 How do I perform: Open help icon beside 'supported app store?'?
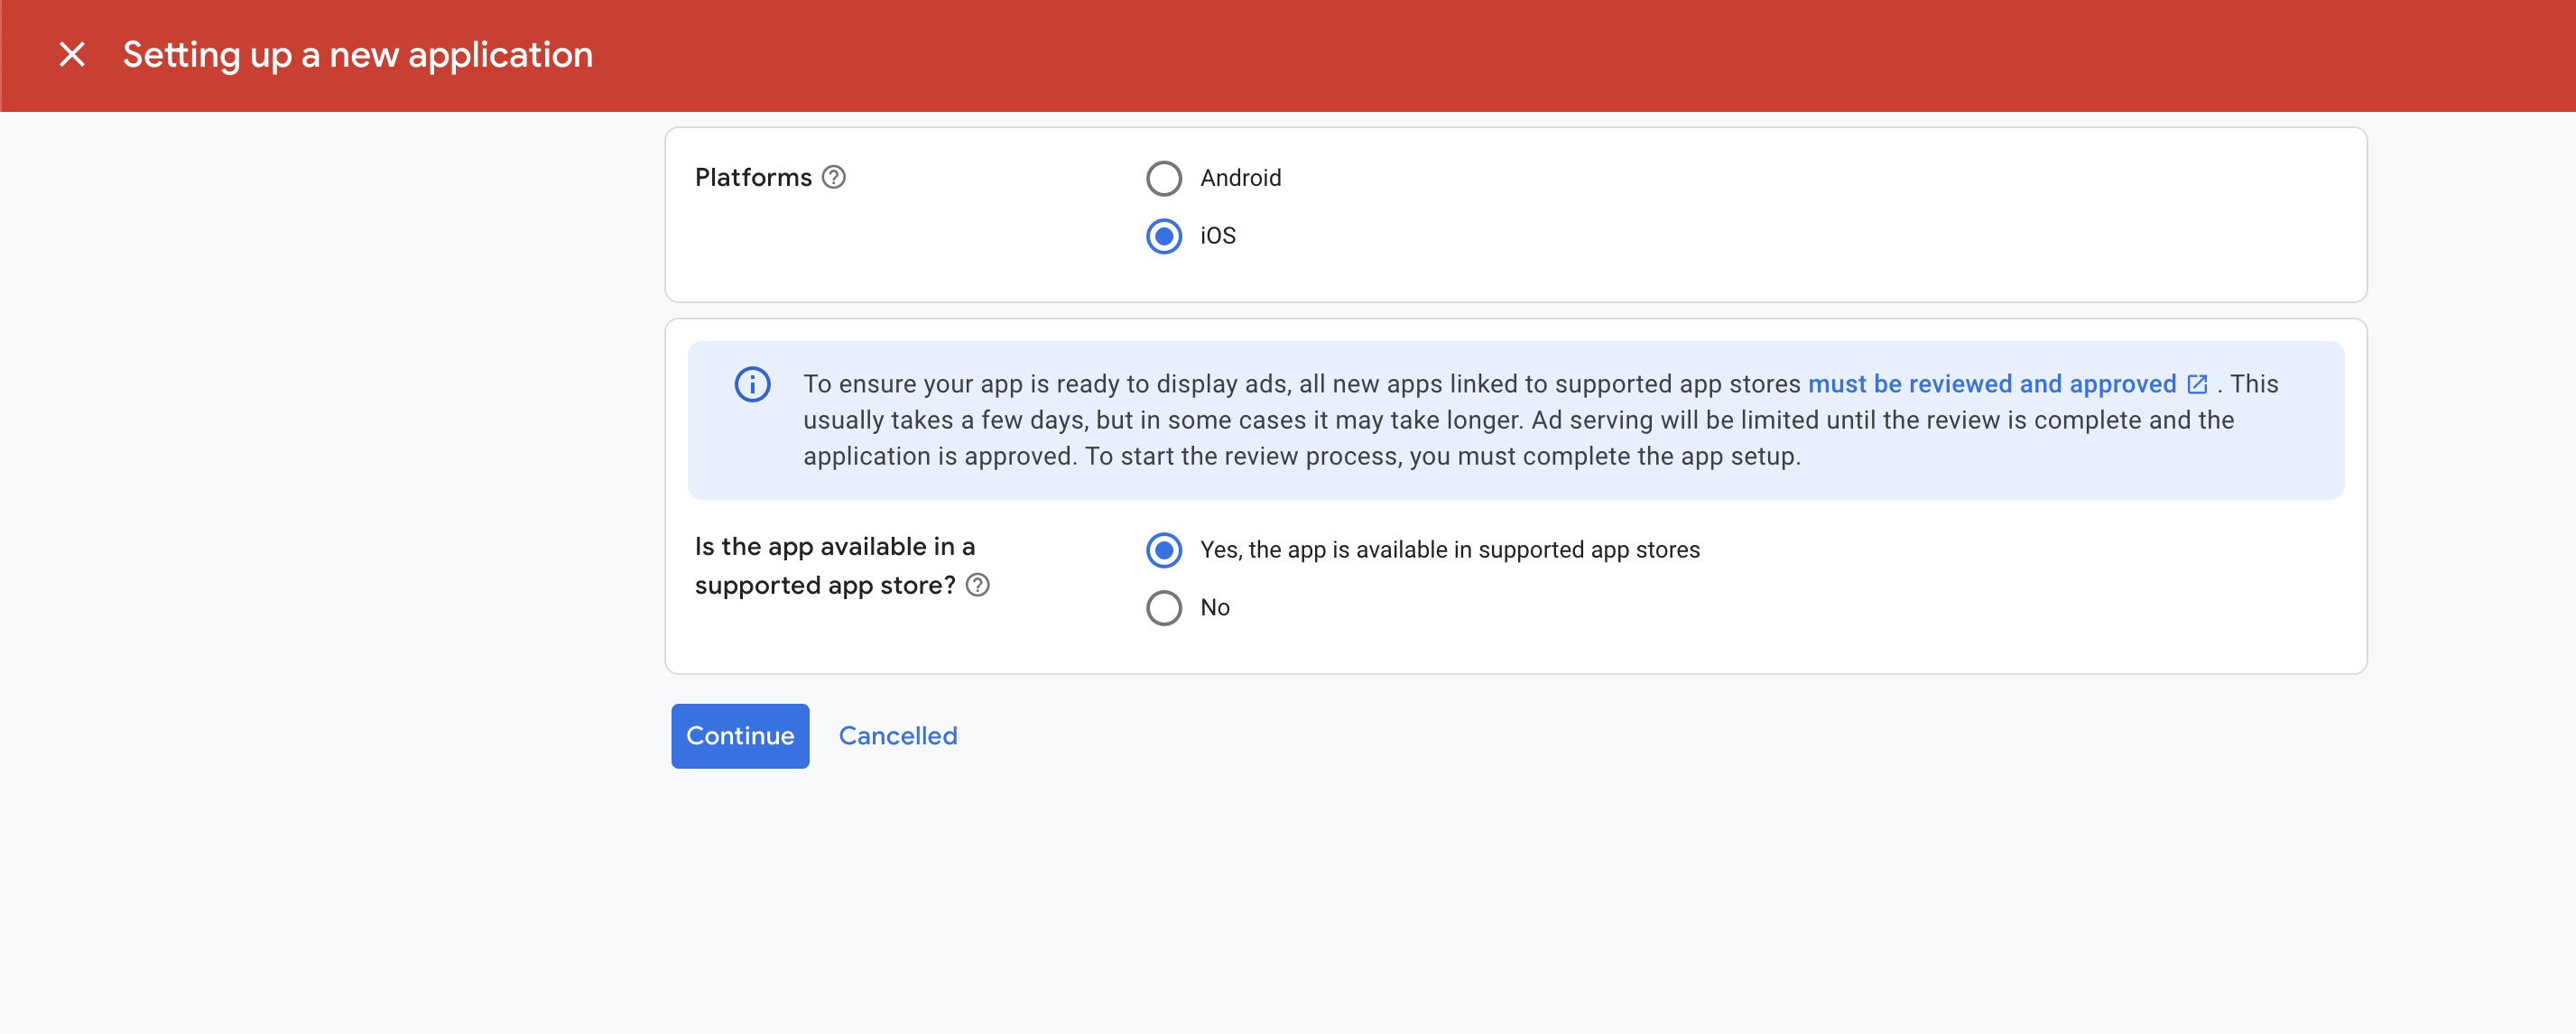(x=977, y=585)
